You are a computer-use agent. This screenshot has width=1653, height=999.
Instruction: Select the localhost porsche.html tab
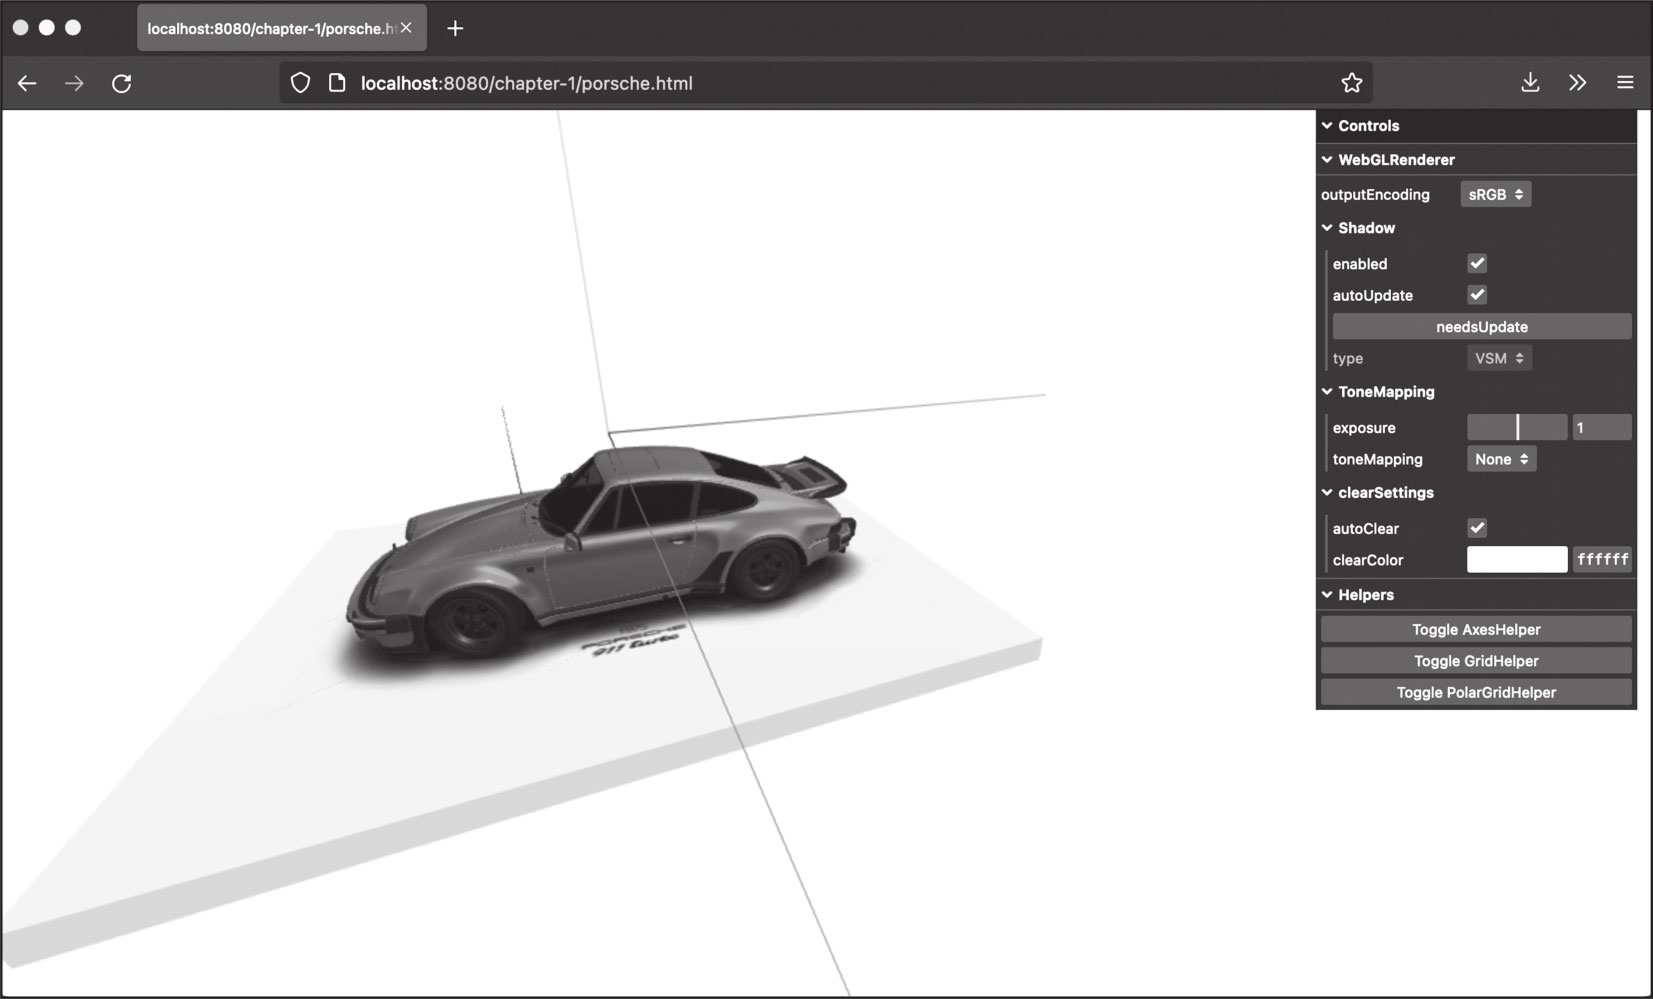[270, 29]
